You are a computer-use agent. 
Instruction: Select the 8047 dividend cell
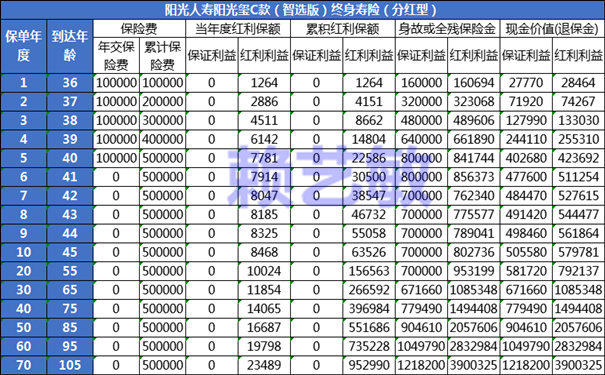point(264,196)
